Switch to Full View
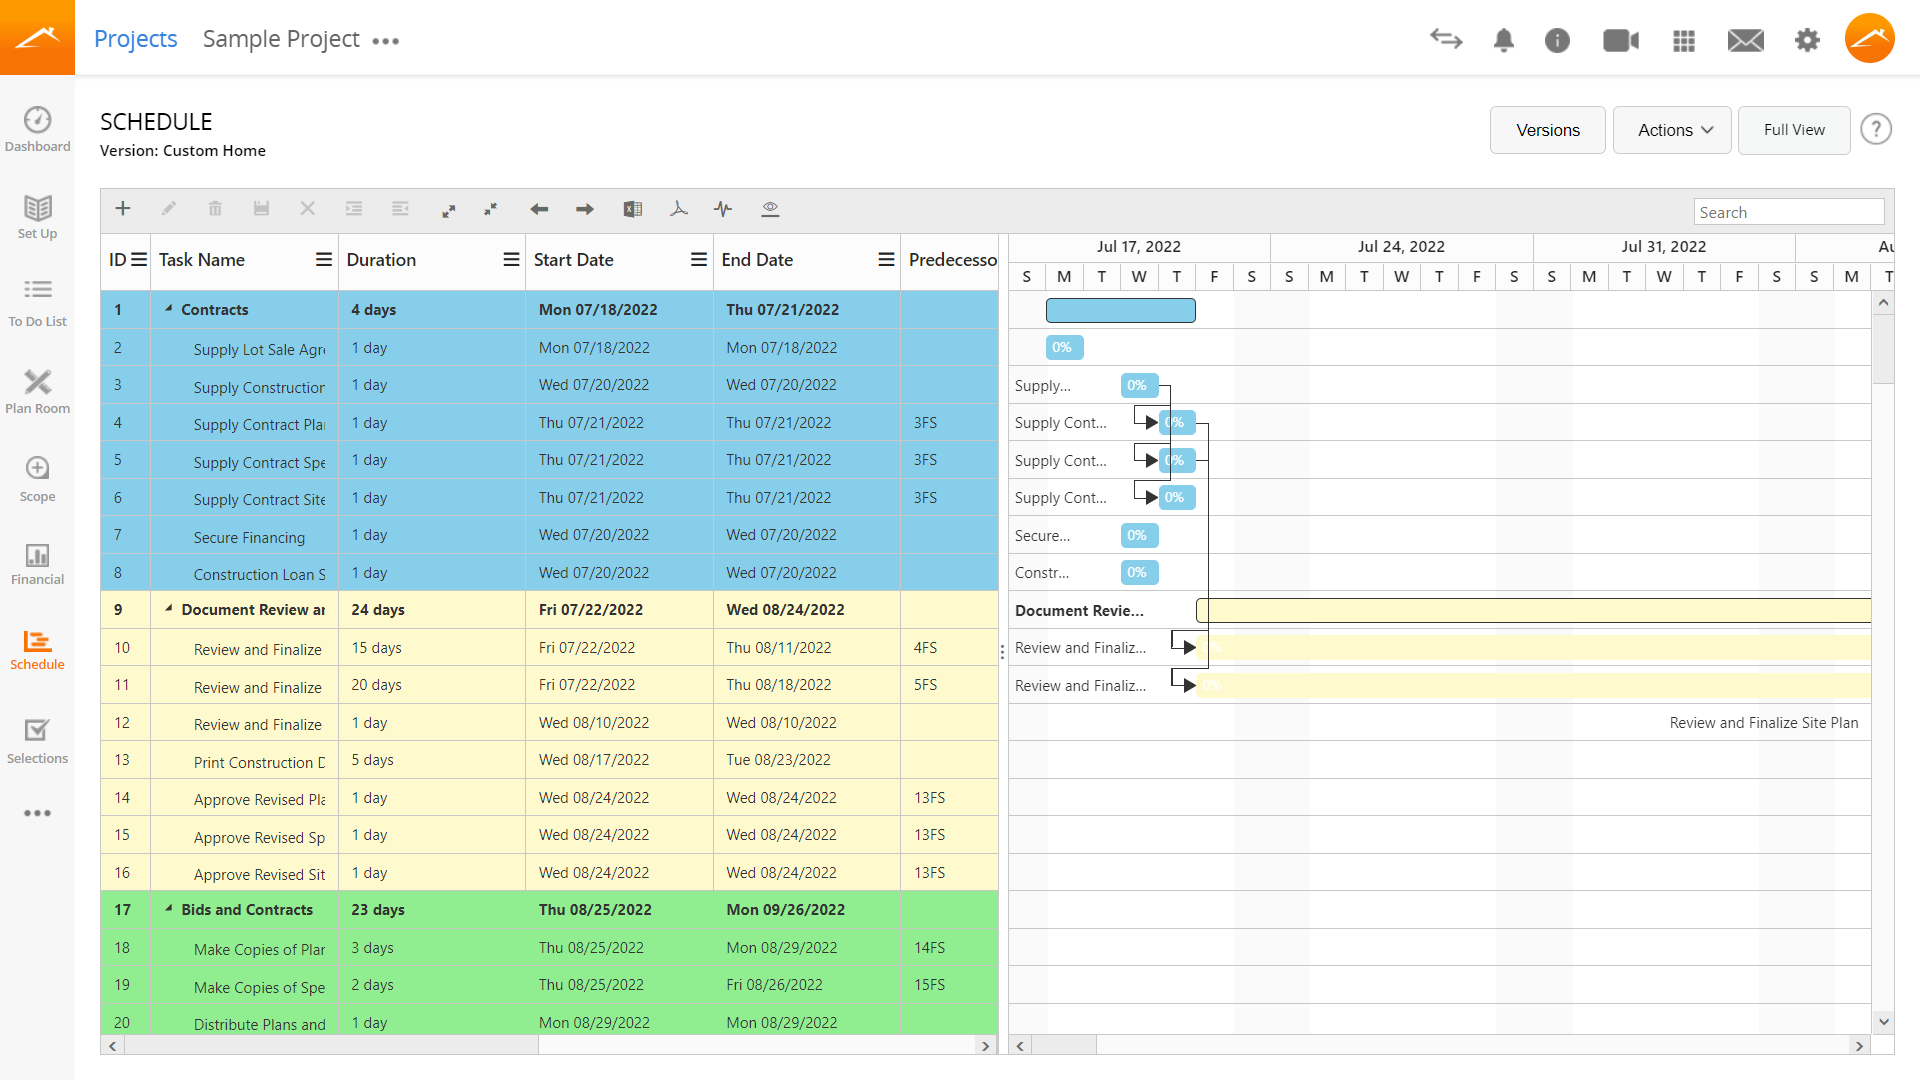 point(1793,130)
